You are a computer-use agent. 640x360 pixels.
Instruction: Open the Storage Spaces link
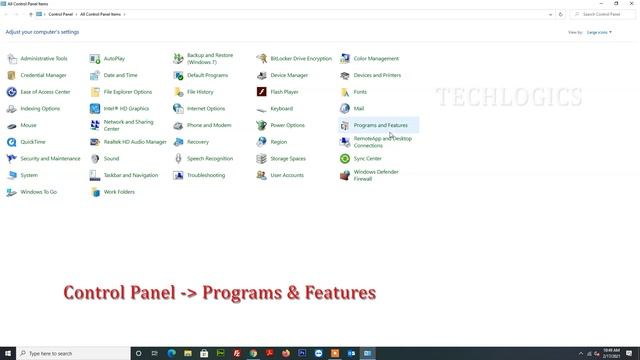click(x=288, y=159)
